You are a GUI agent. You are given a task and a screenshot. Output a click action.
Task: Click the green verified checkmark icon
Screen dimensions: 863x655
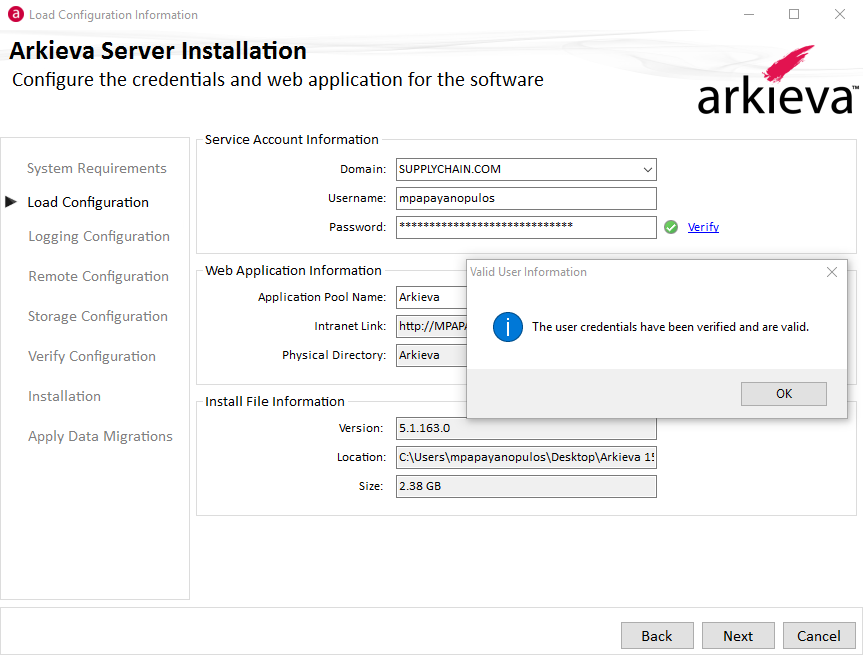pos(670,227)
